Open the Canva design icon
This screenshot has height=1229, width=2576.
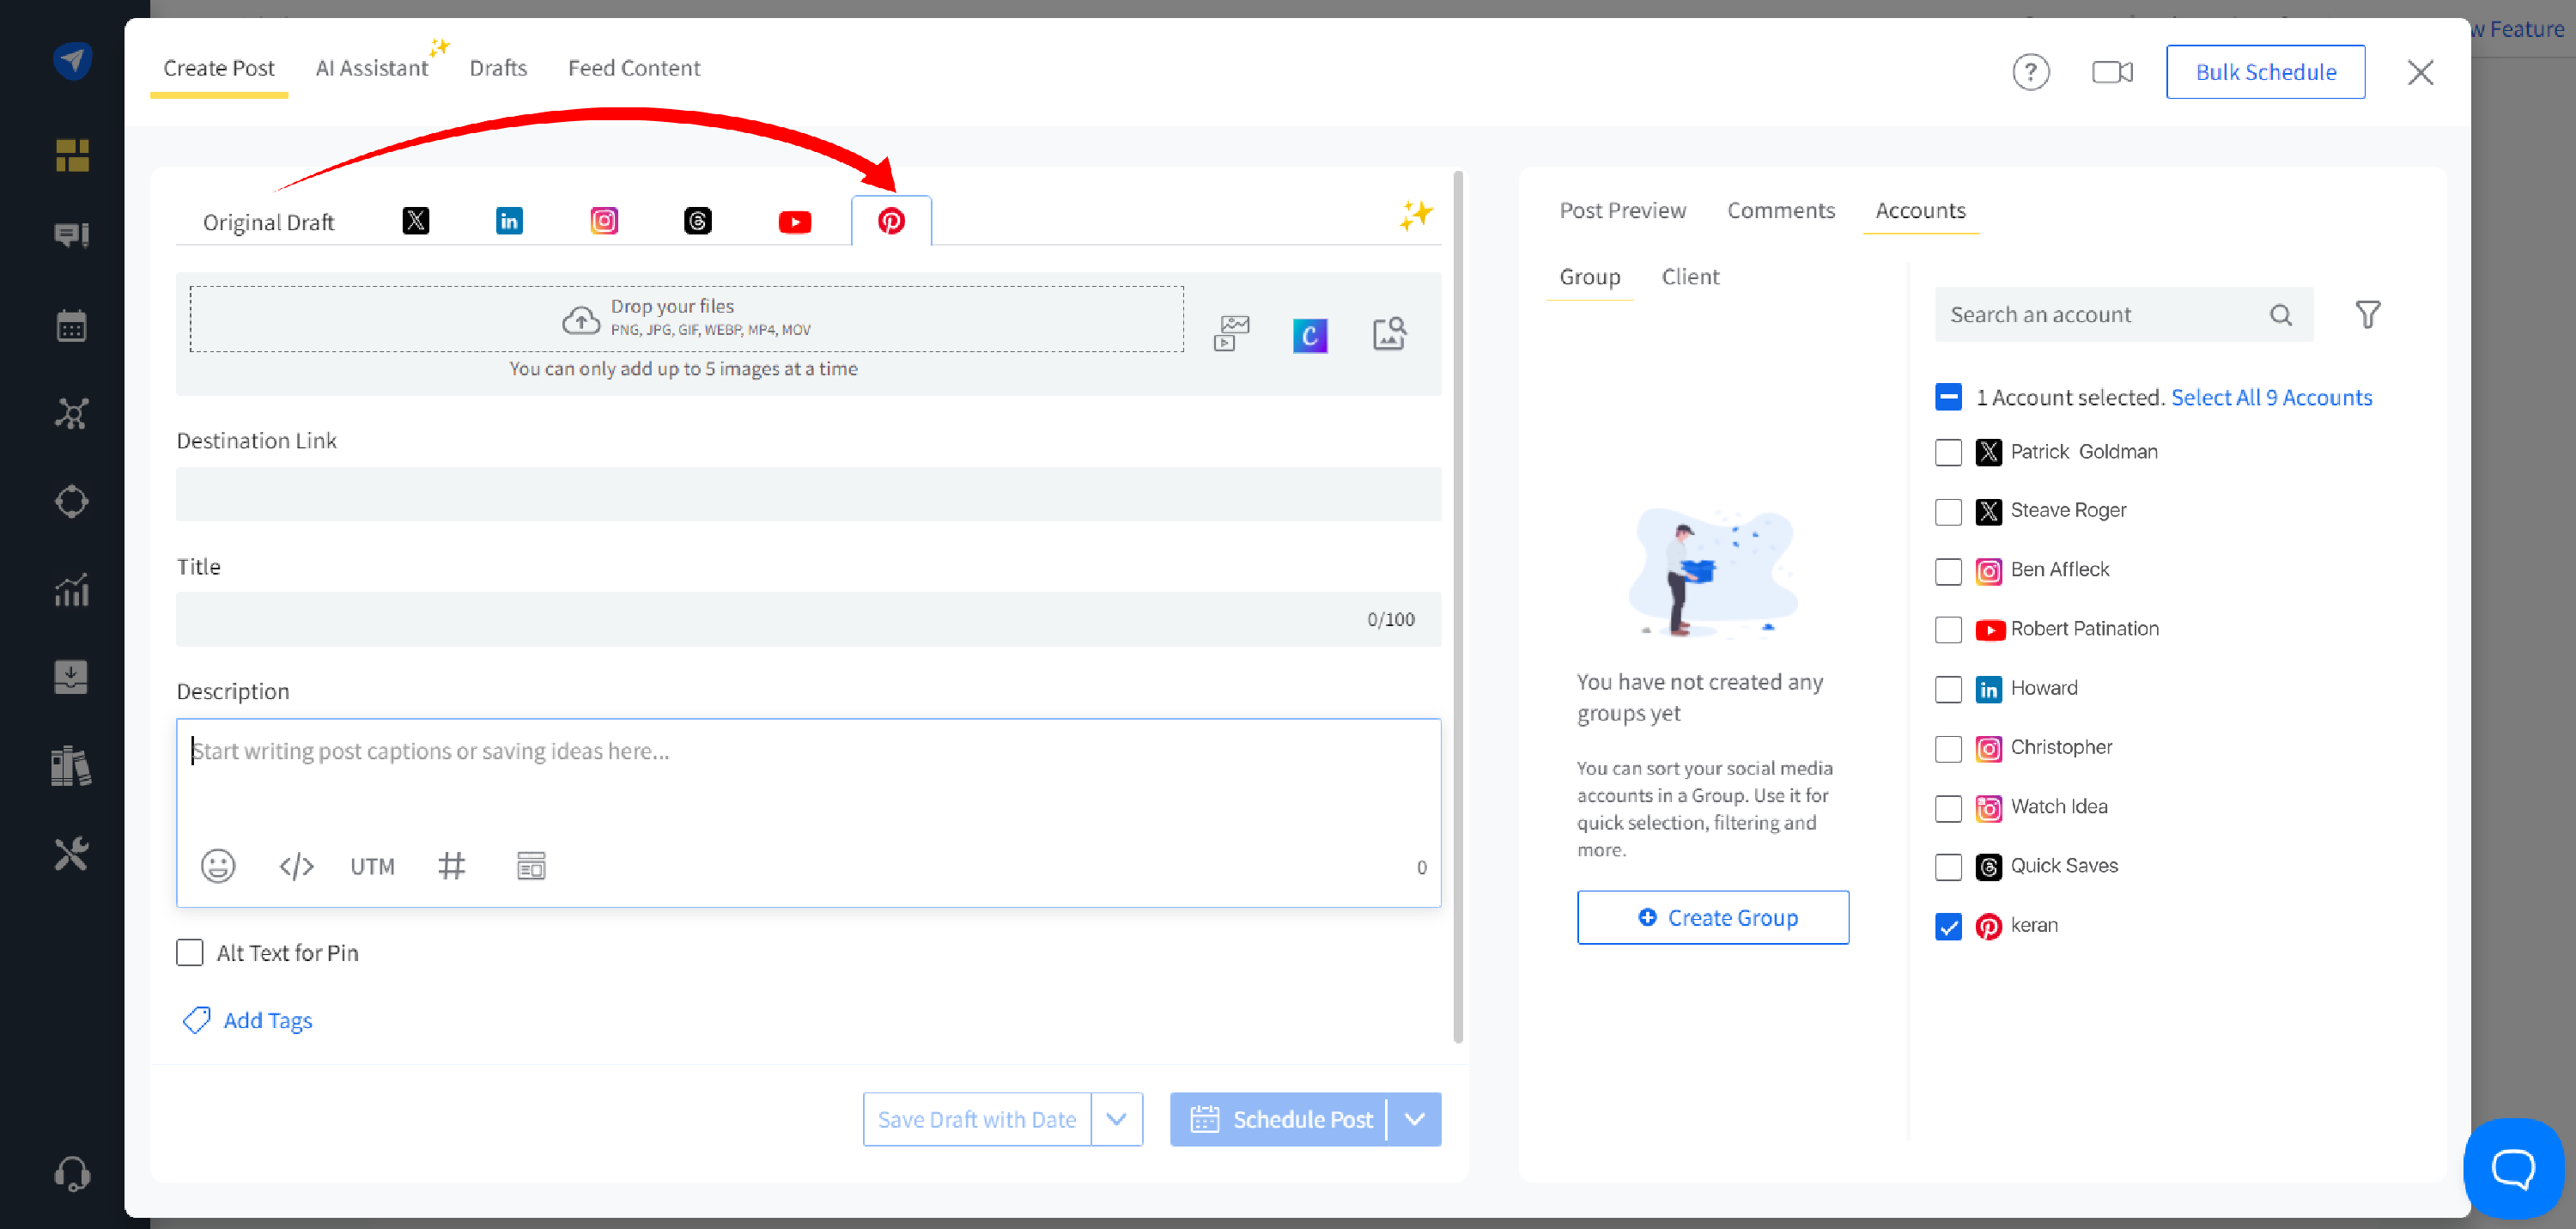[1309, 335]
